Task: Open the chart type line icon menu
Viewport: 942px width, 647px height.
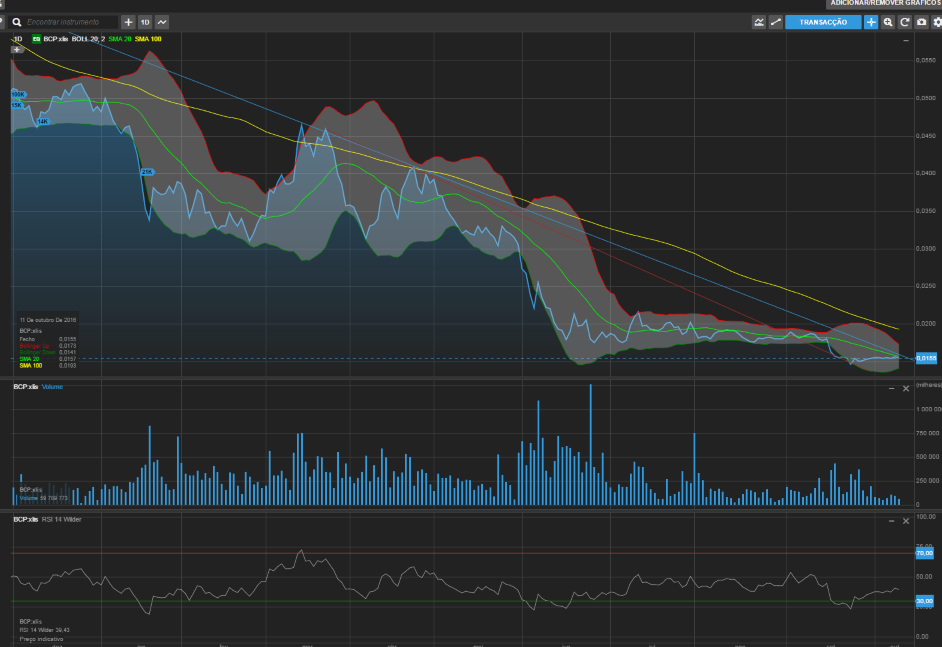Action: pos(162,21)
